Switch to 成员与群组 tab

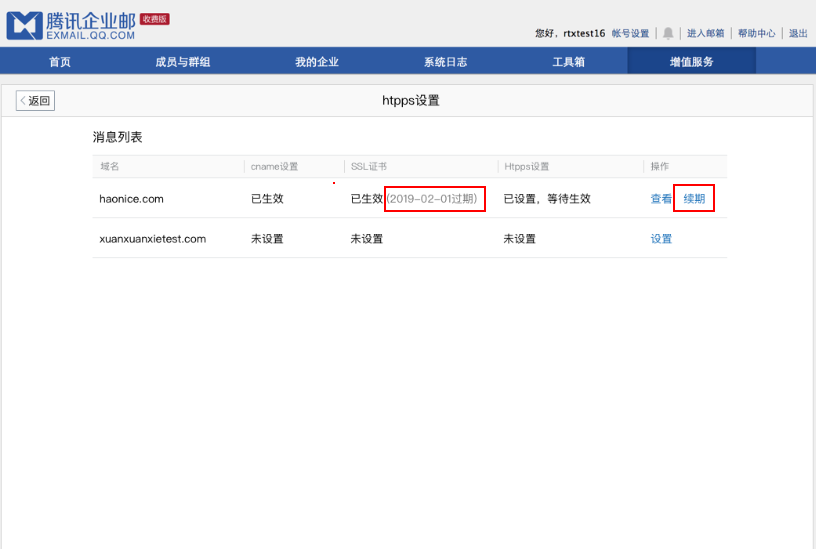pyautogui.click(x=183, y=62)
